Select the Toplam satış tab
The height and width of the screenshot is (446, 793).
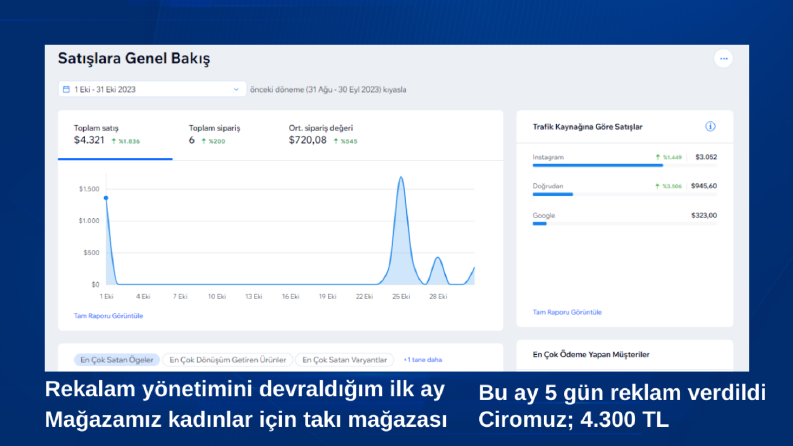click(115, 135)
